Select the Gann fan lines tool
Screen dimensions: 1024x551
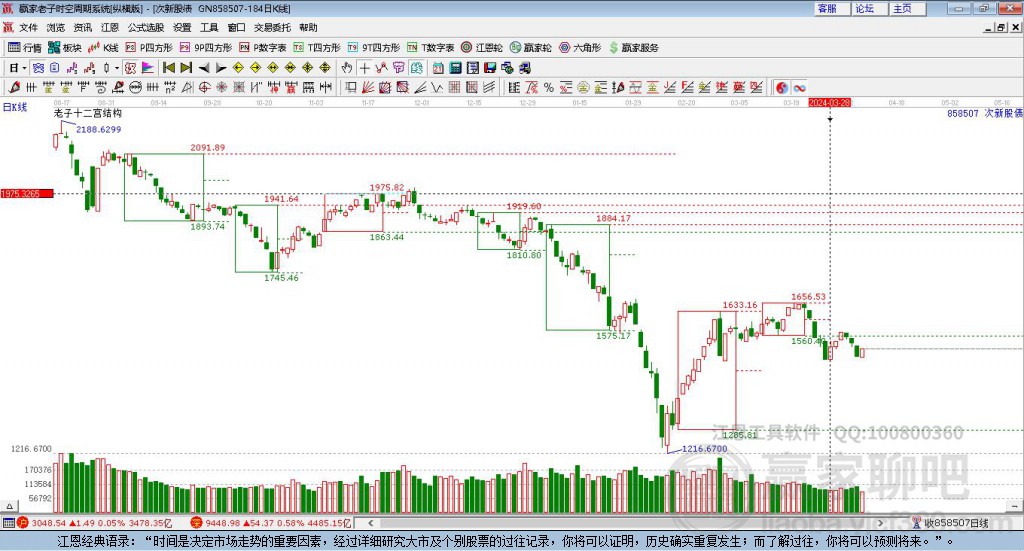(x=368, y=87)
